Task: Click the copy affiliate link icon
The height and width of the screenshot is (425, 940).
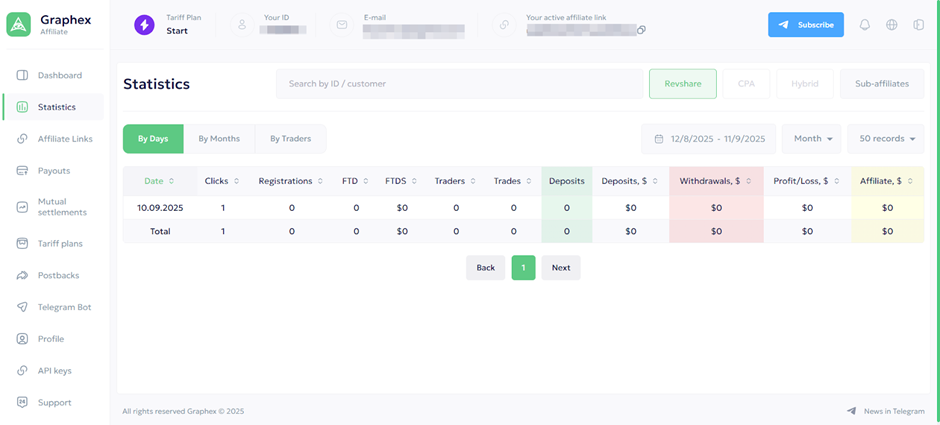Action: coord(641,30)
